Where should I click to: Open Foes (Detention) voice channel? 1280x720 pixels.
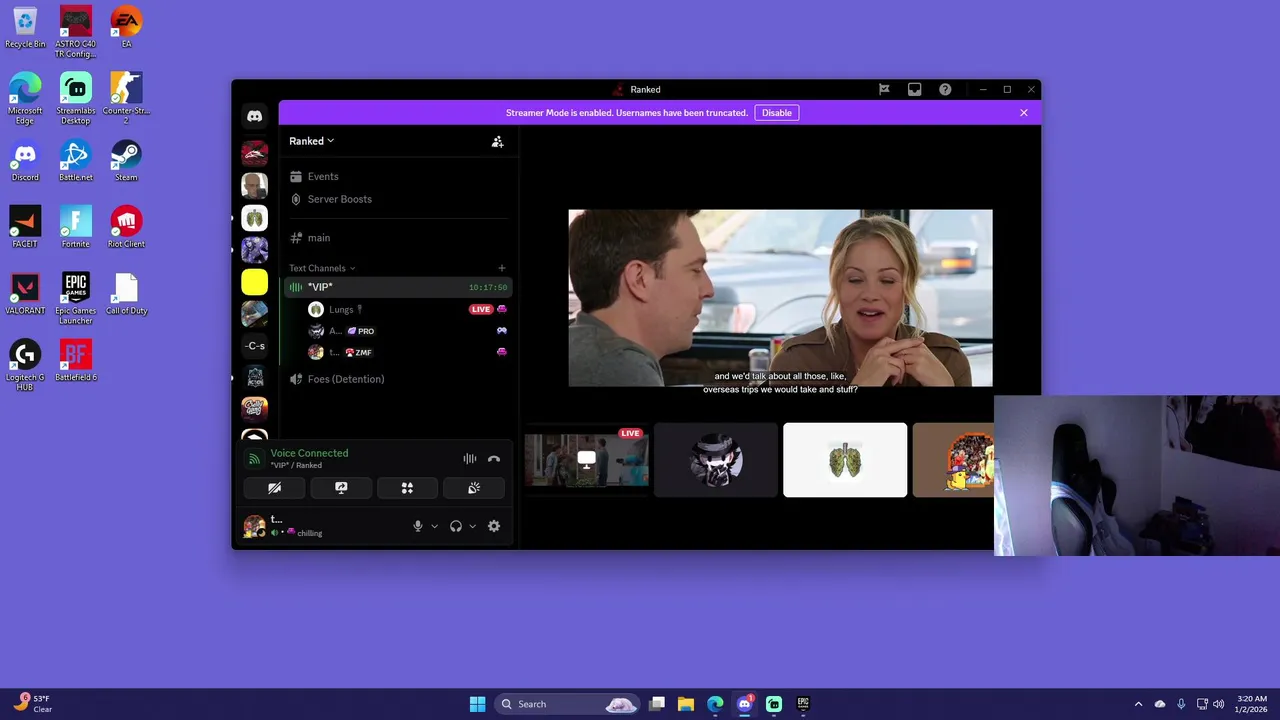click(398, 379)
